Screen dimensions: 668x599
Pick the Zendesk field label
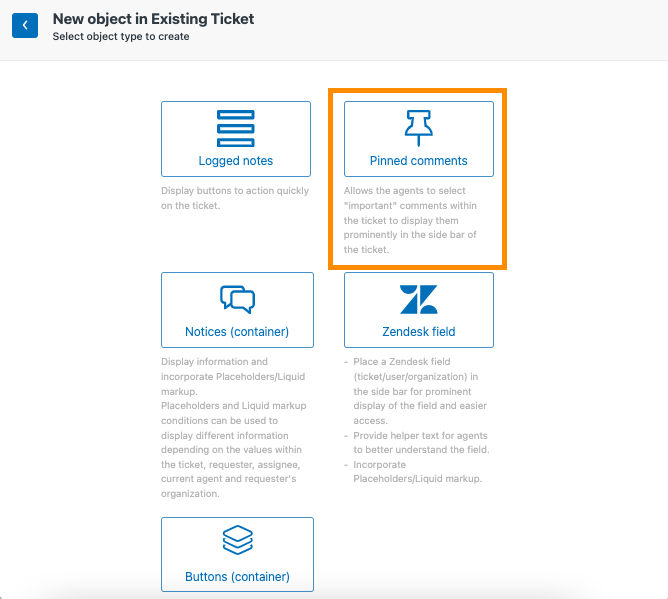pyautogui.click(x=418, y=331)
